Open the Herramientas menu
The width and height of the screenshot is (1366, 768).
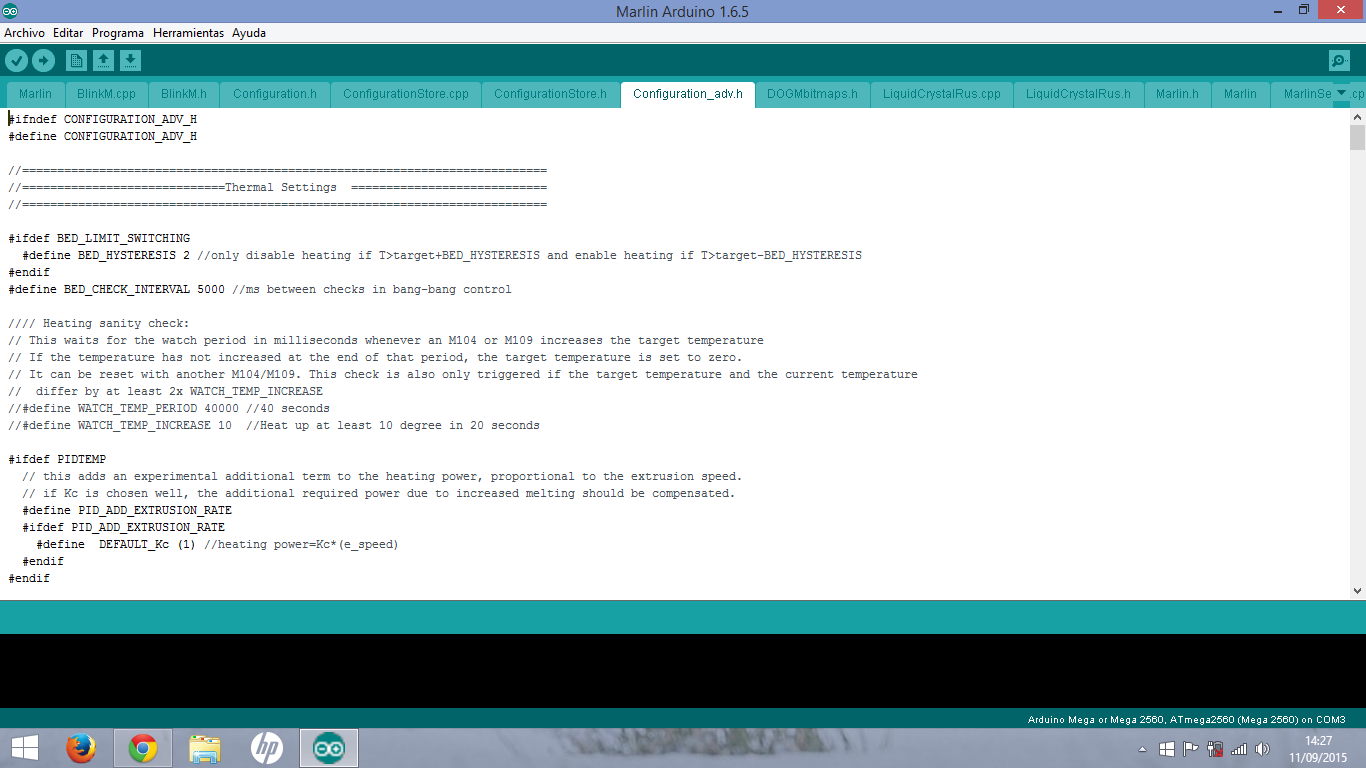(x=188, y=33)
